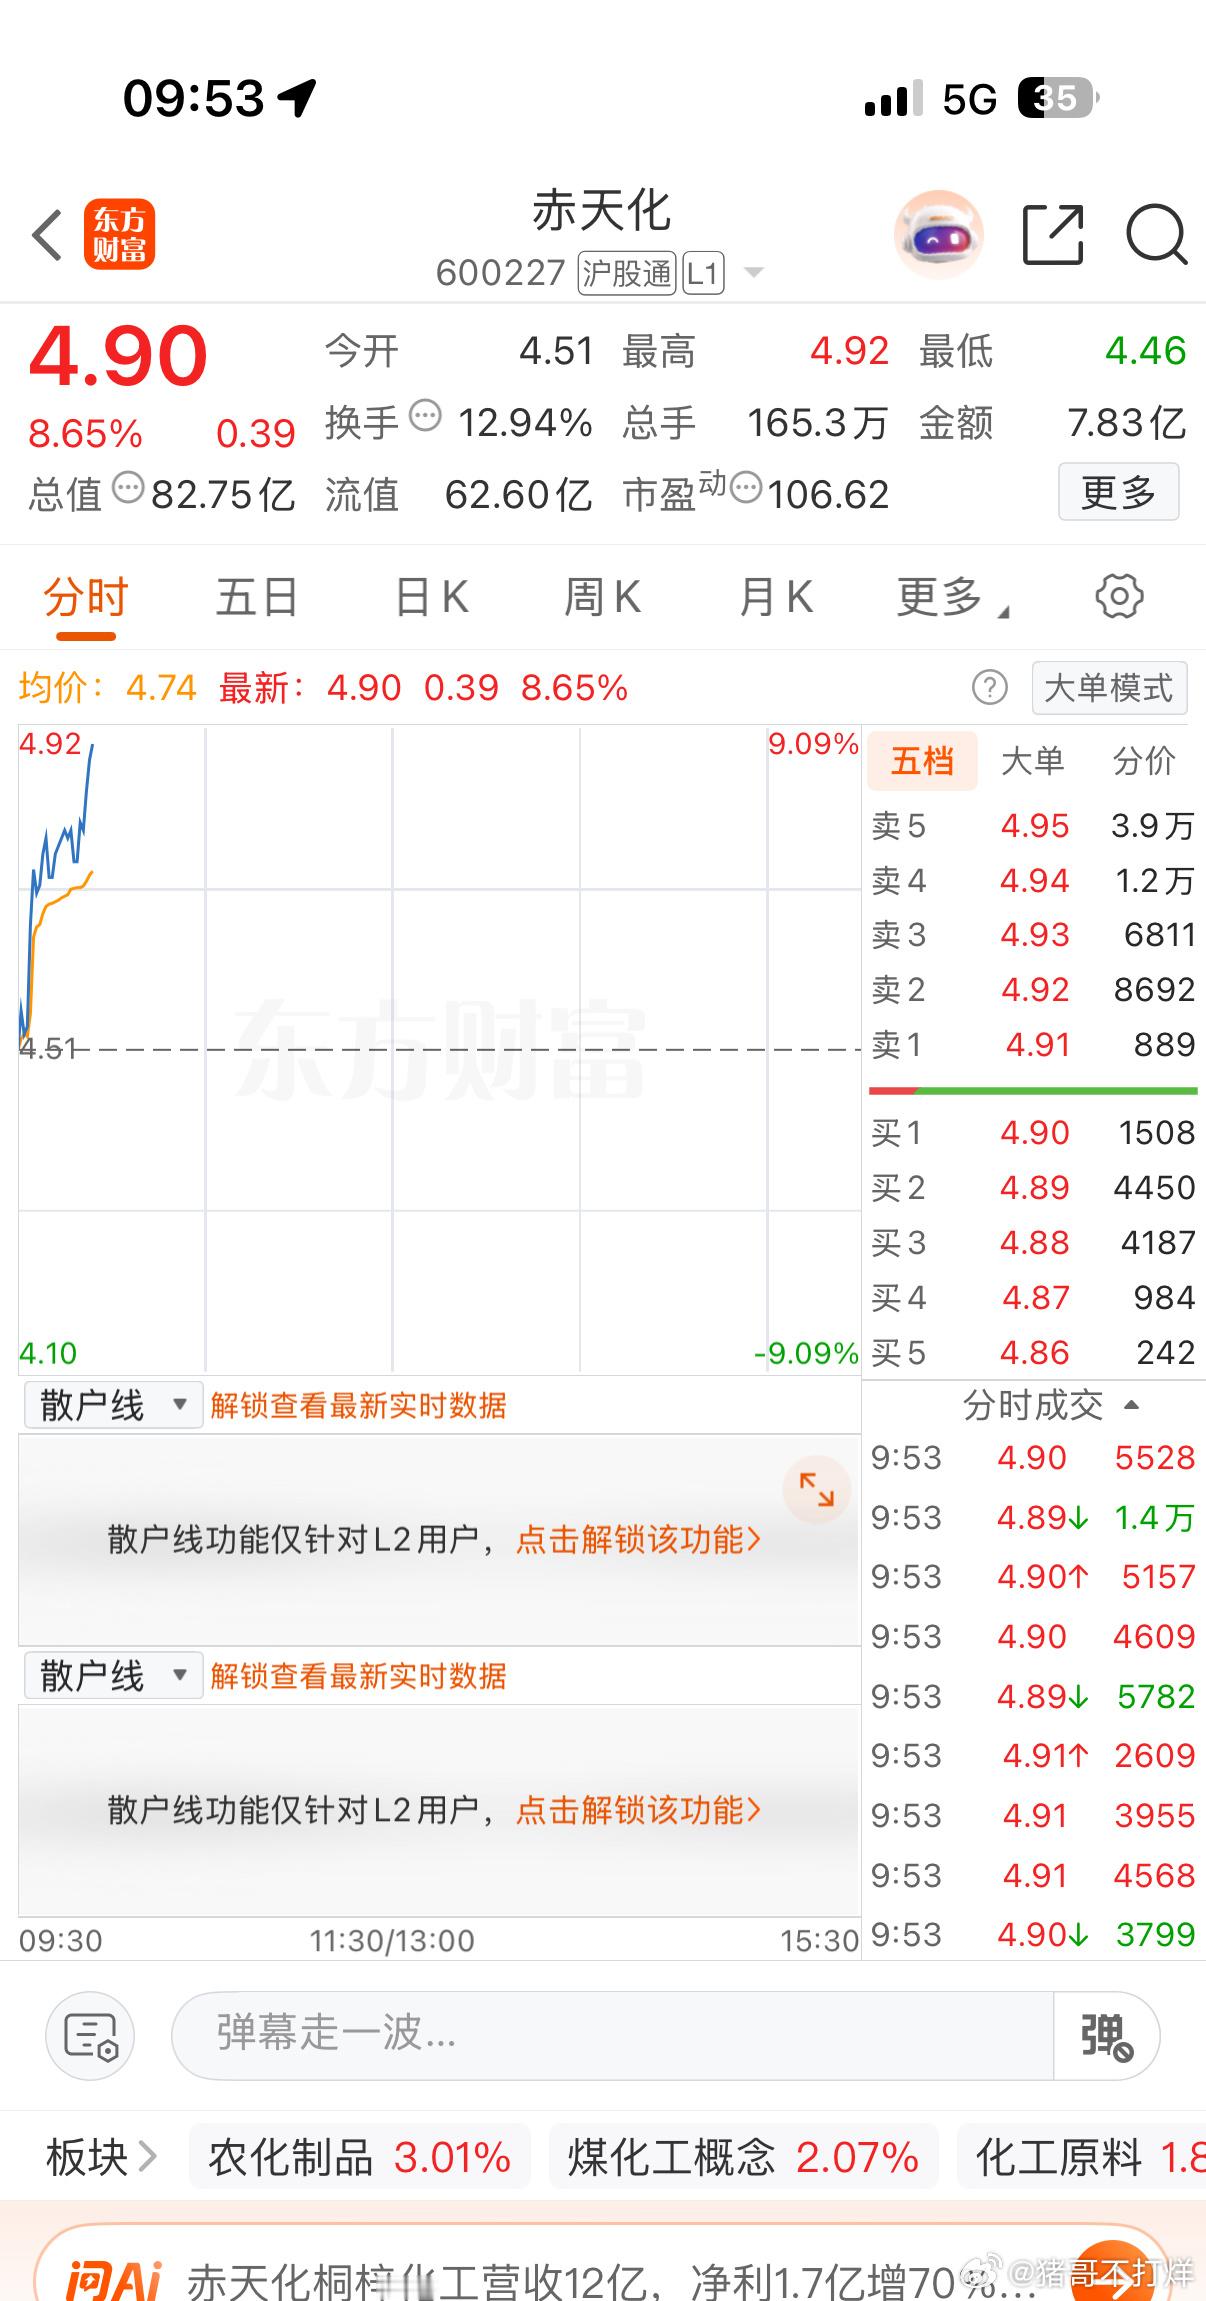Tap the 5G signal status indicator
This screenshot has width=1206, height=2301.
coord(969,98)
